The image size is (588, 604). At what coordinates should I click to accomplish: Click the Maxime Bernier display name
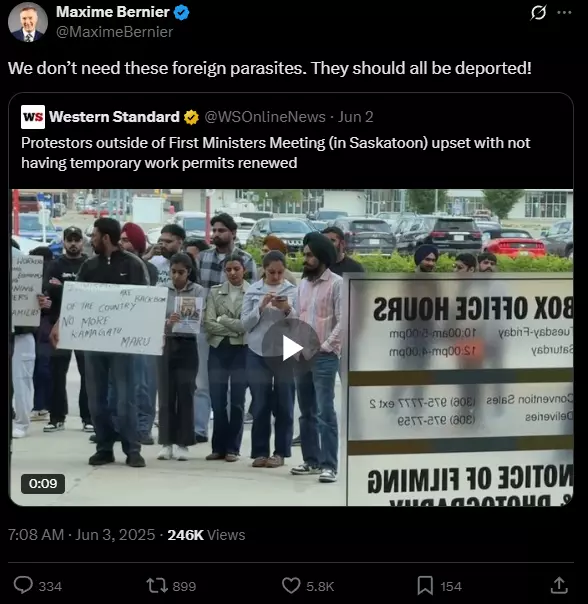(113, 12)
